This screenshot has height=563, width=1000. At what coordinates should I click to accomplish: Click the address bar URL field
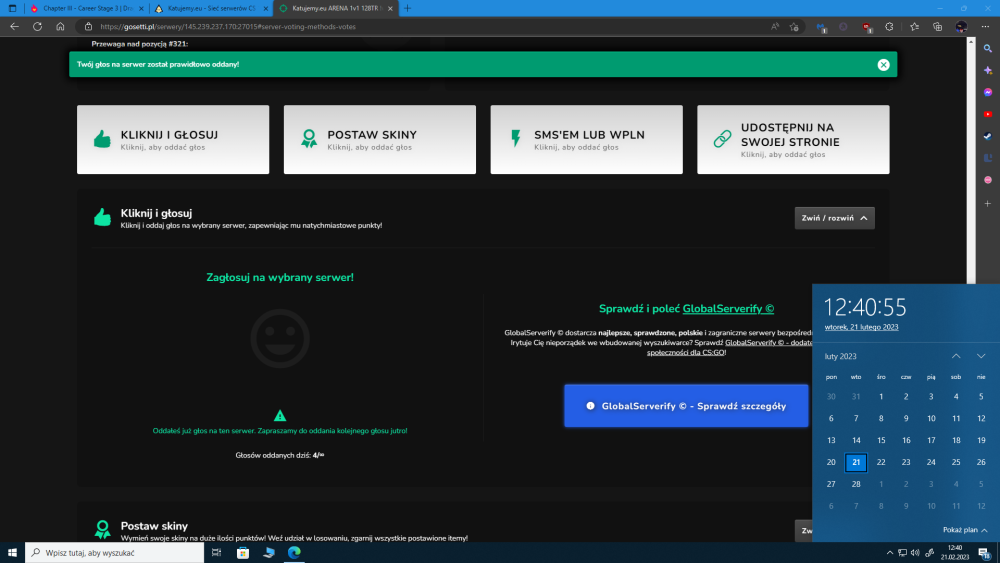427,27
